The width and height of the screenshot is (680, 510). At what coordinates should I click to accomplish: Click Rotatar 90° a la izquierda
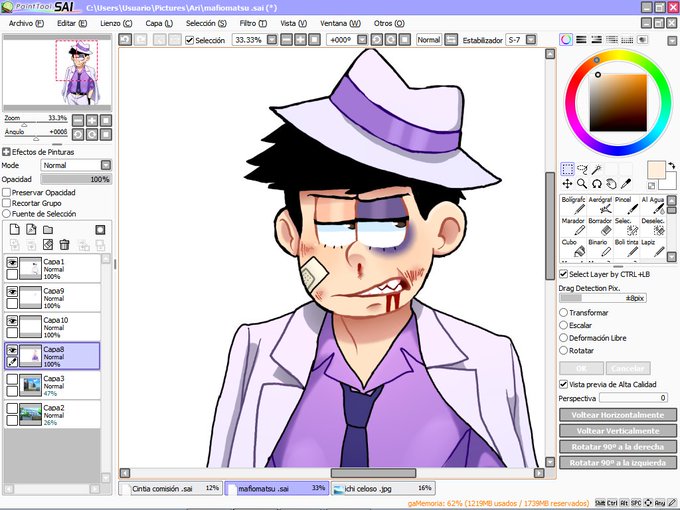pyautogui.click(x=618, y=463)
